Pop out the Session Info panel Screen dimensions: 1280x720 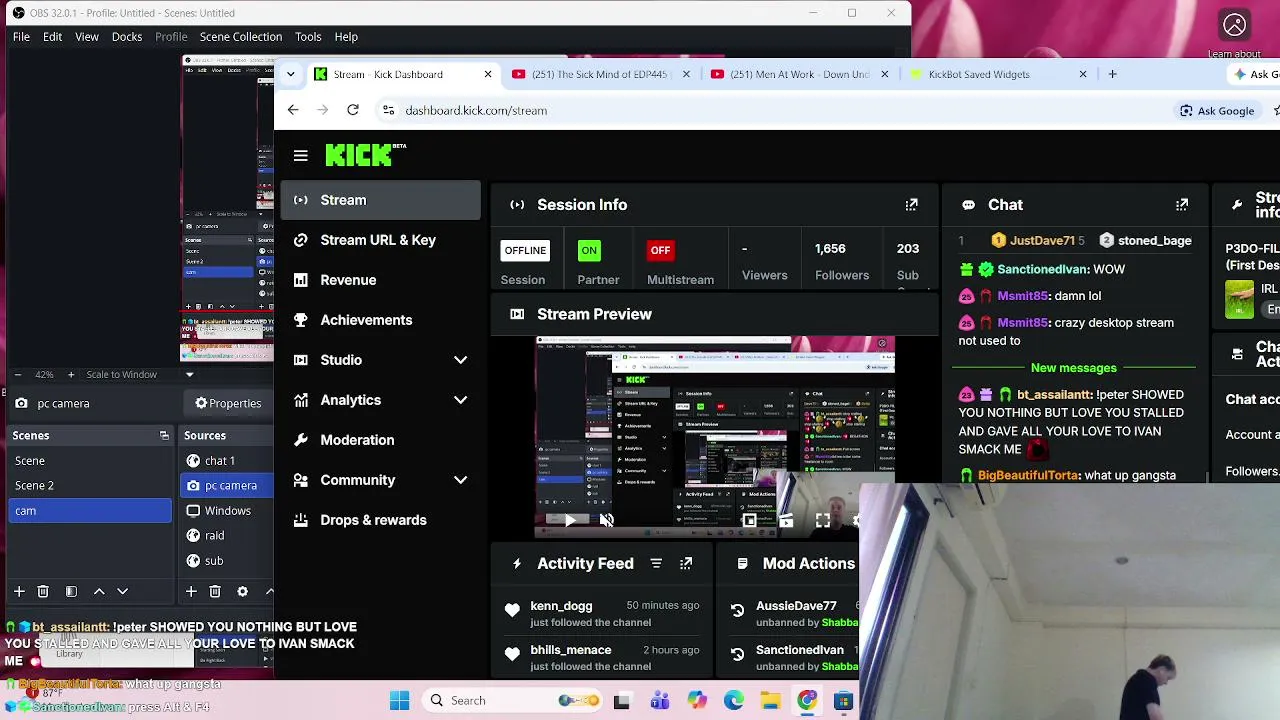pyautogui.click(x=911, y=205)
